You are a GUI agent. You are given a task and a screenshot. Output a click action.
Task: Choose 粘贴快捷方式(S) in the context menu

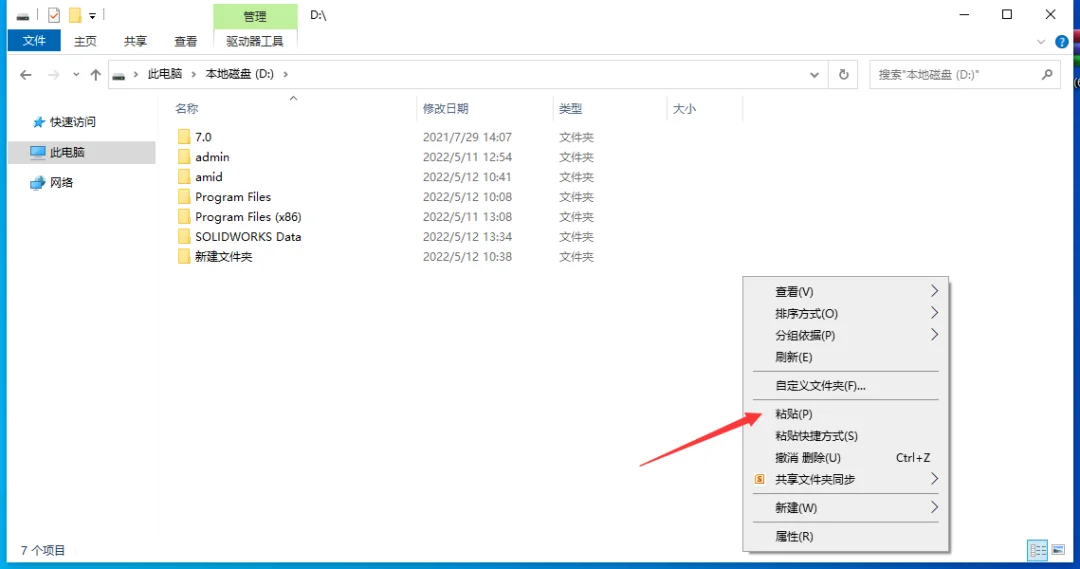(x=846, y=436)
